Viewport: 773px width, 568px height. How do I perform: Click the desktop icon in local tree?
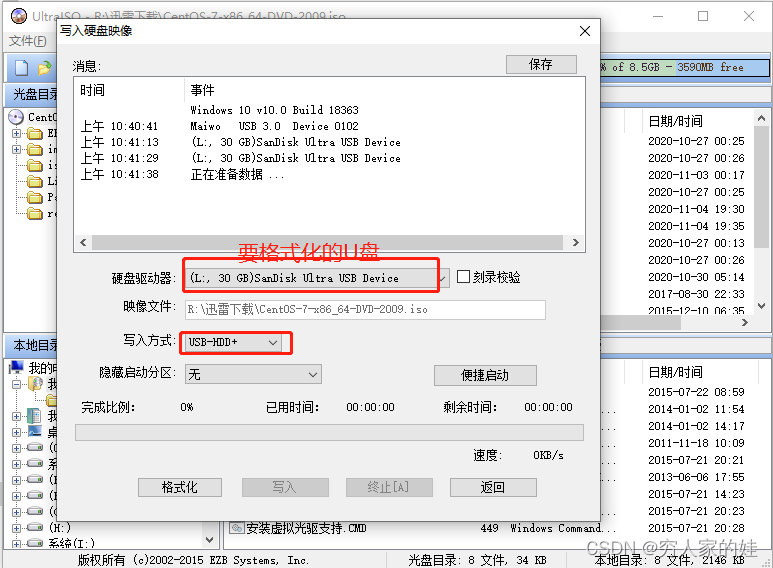point(35,432)
